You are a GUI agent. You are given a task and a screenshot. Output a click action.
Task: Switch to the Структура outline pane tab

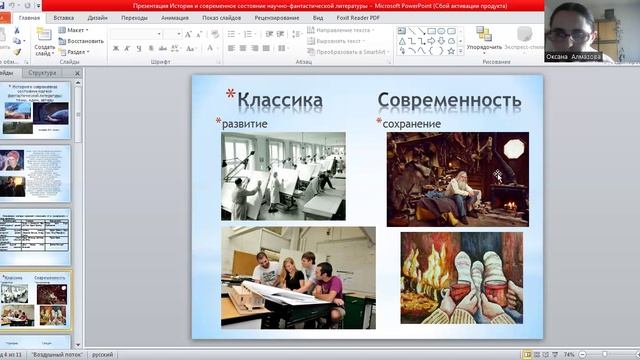click(42, 73)
